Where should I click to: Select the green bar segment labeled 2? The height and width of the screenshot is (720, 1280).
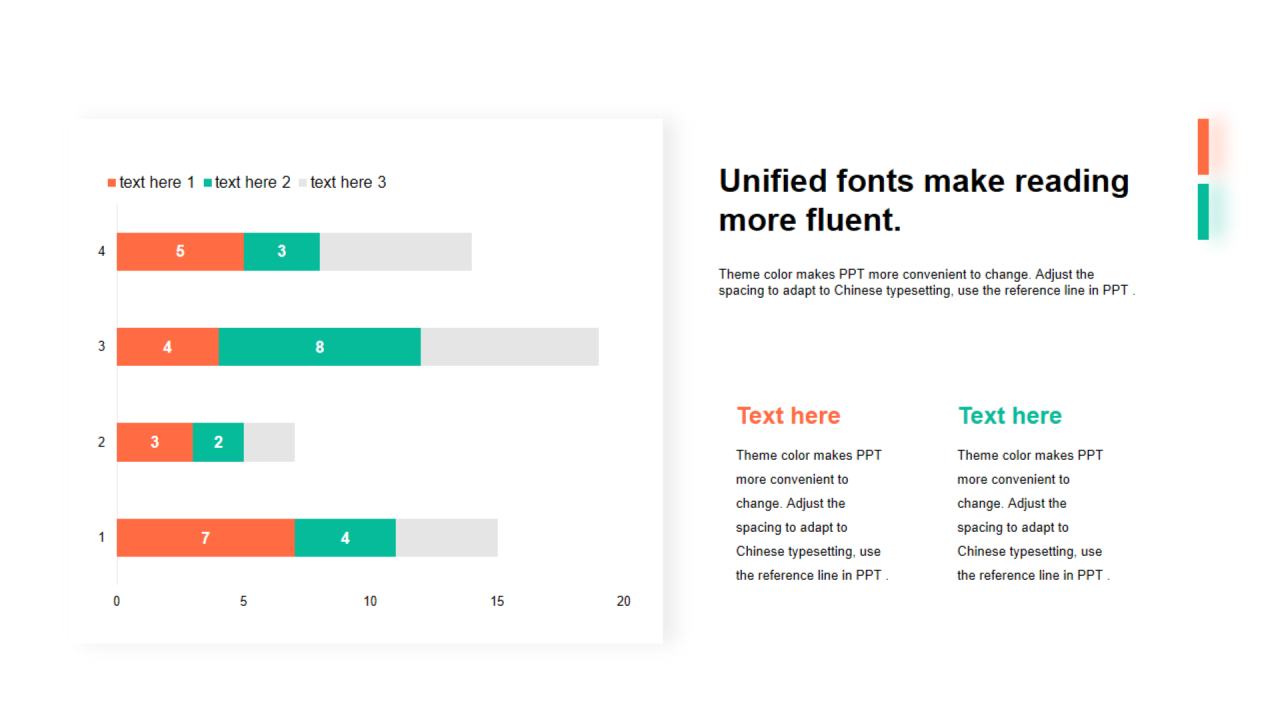tap(218, 442)
